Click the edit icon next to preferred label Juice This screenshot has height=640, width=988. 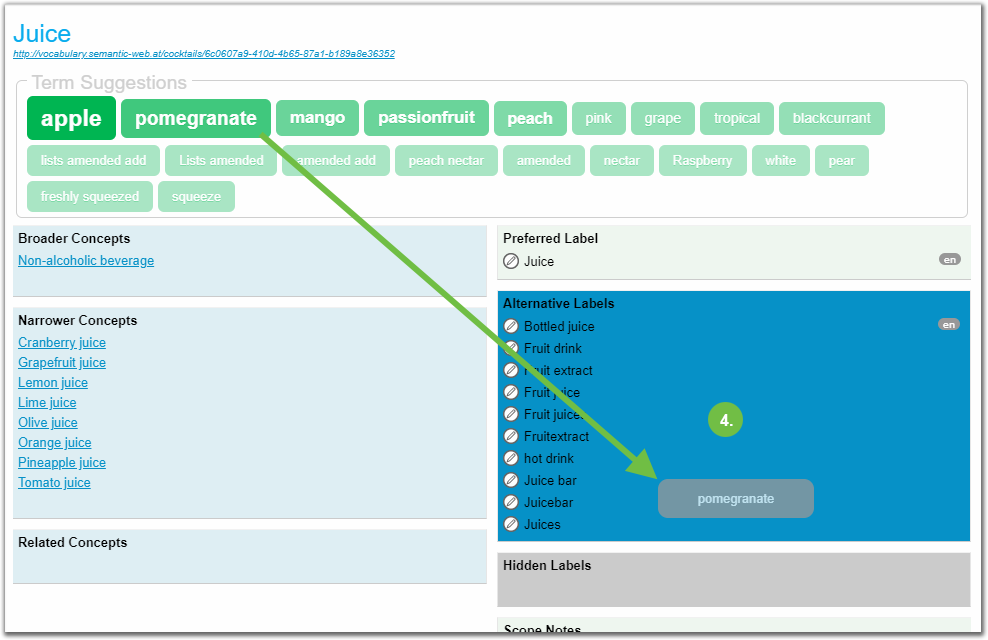[x=511, y=261]
